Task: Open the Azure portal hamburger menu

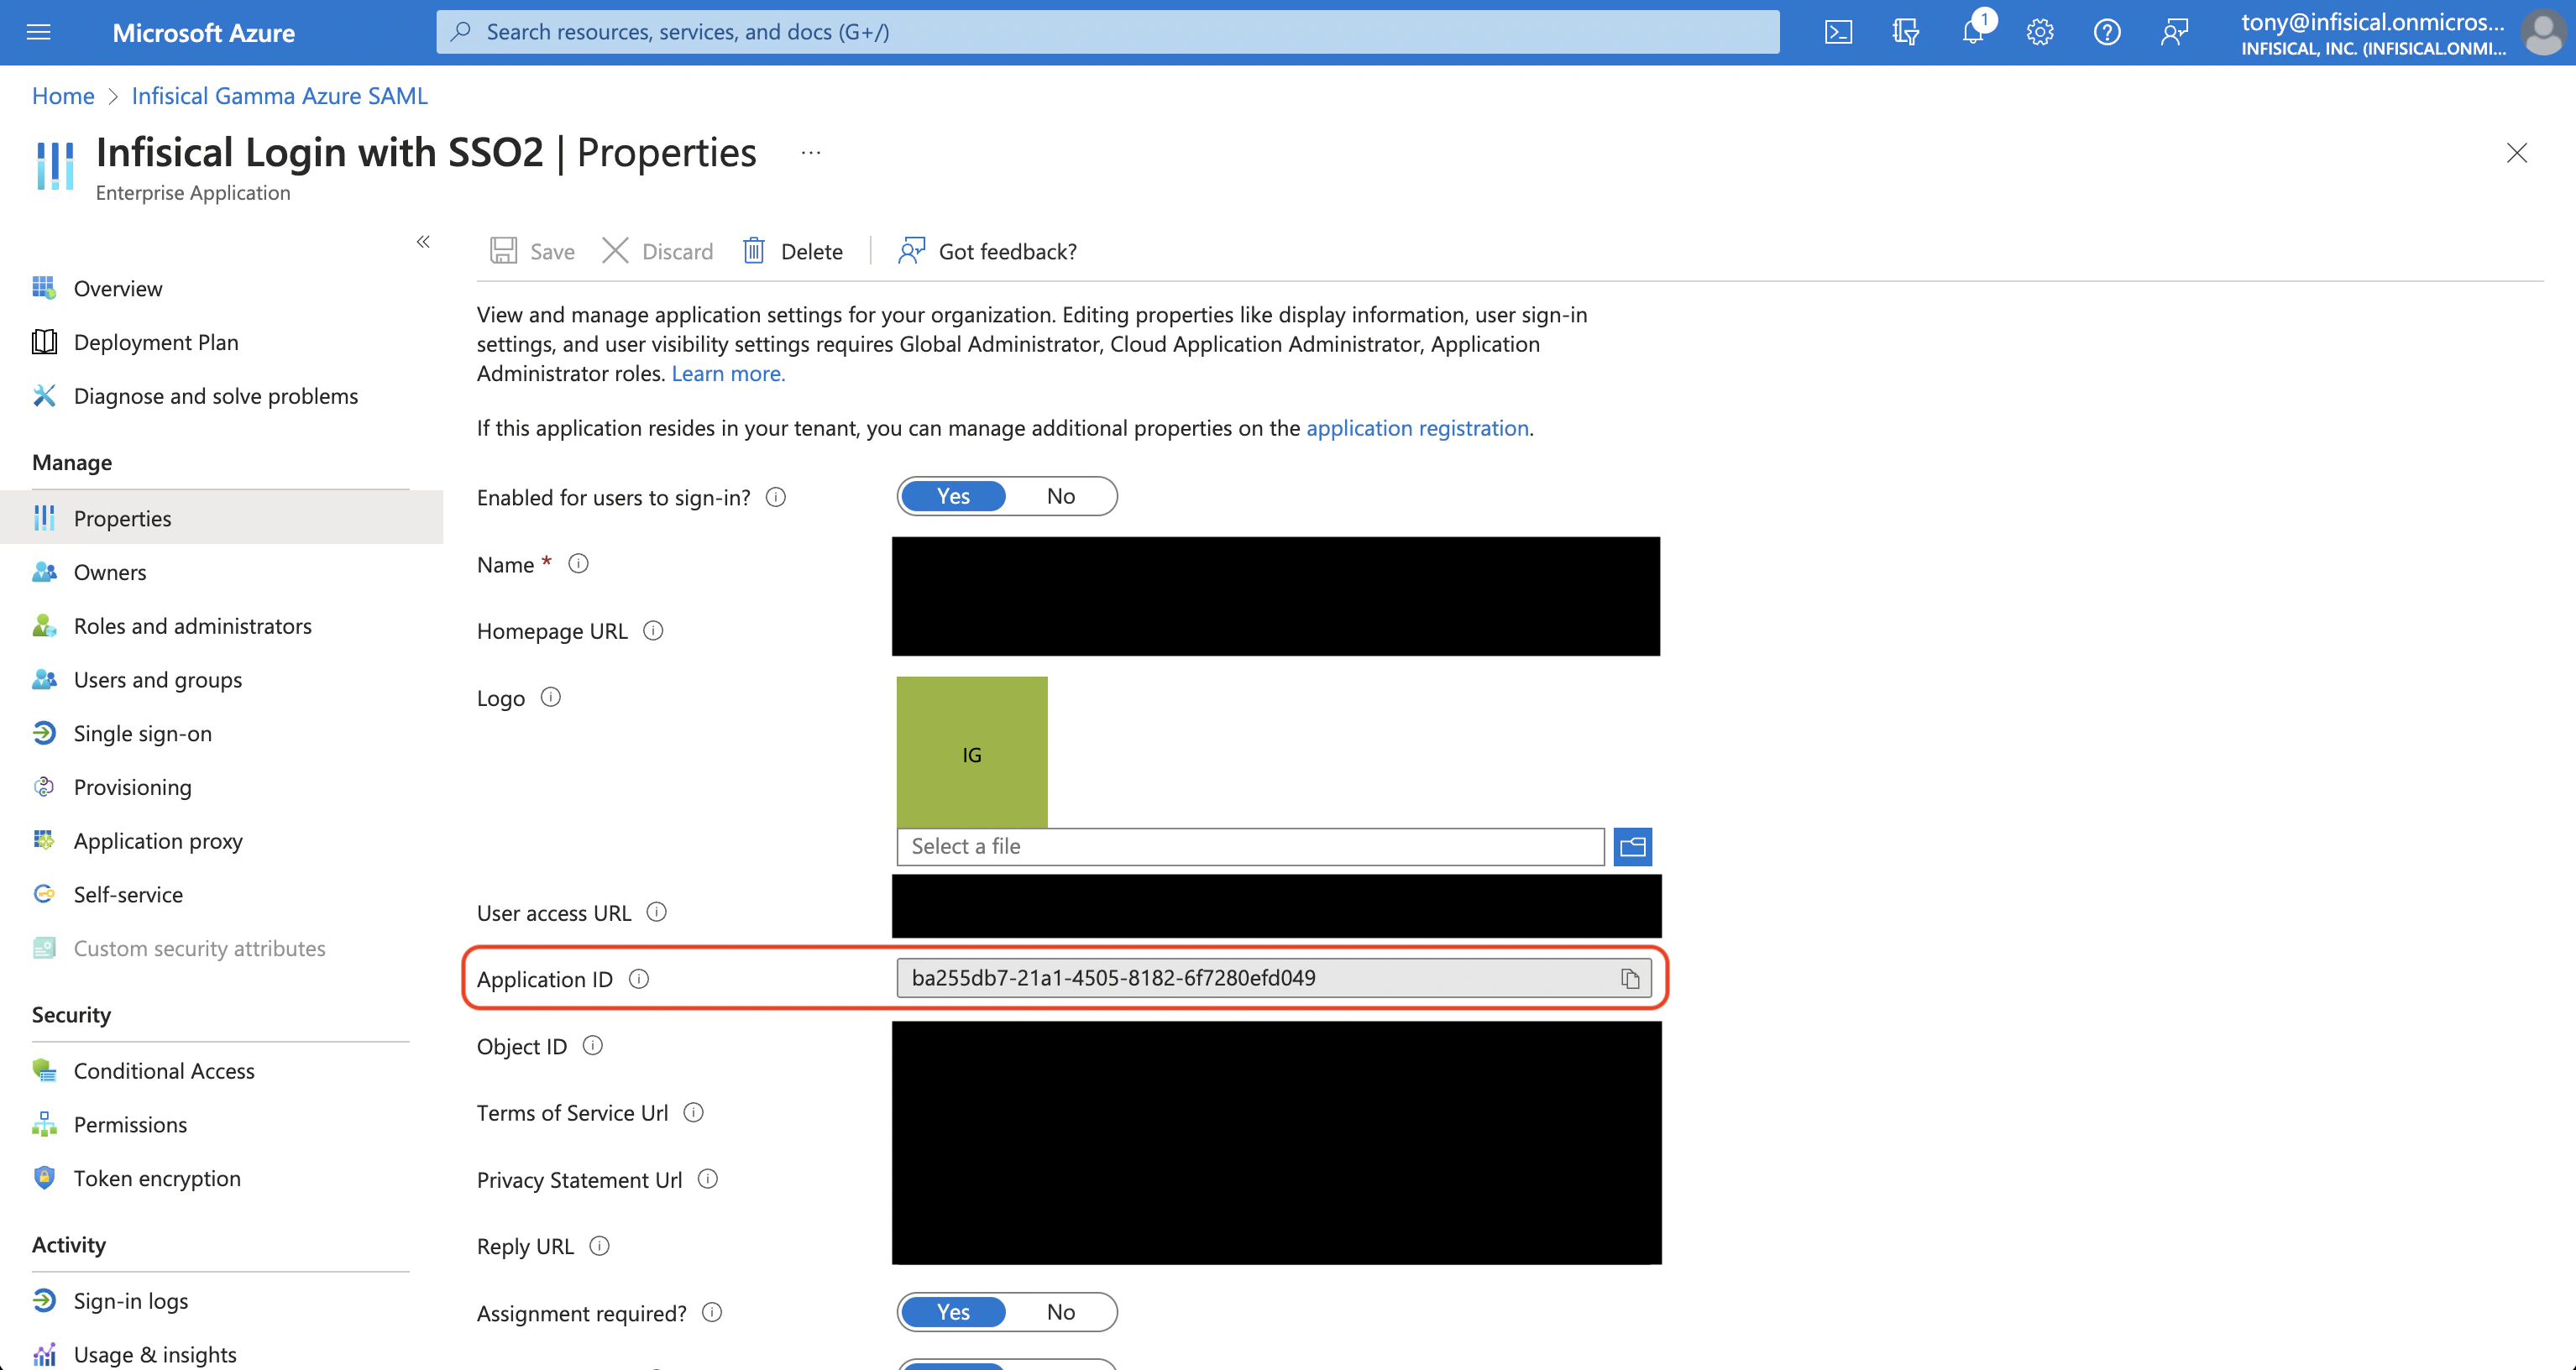Action: [x=38, y=32]
